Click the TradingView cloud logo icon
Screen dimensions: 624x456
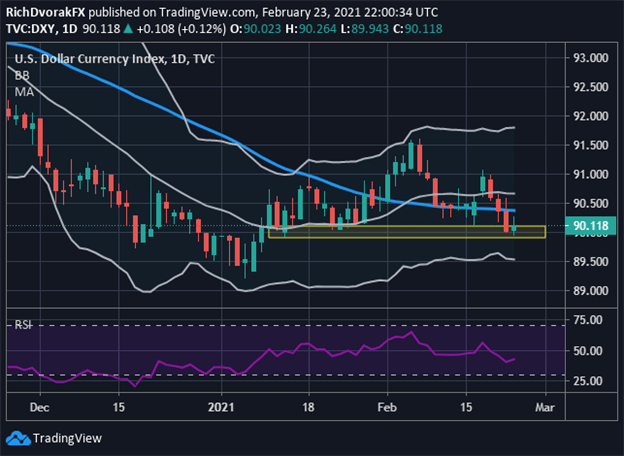pyautogui.click(x=18, y=438)
